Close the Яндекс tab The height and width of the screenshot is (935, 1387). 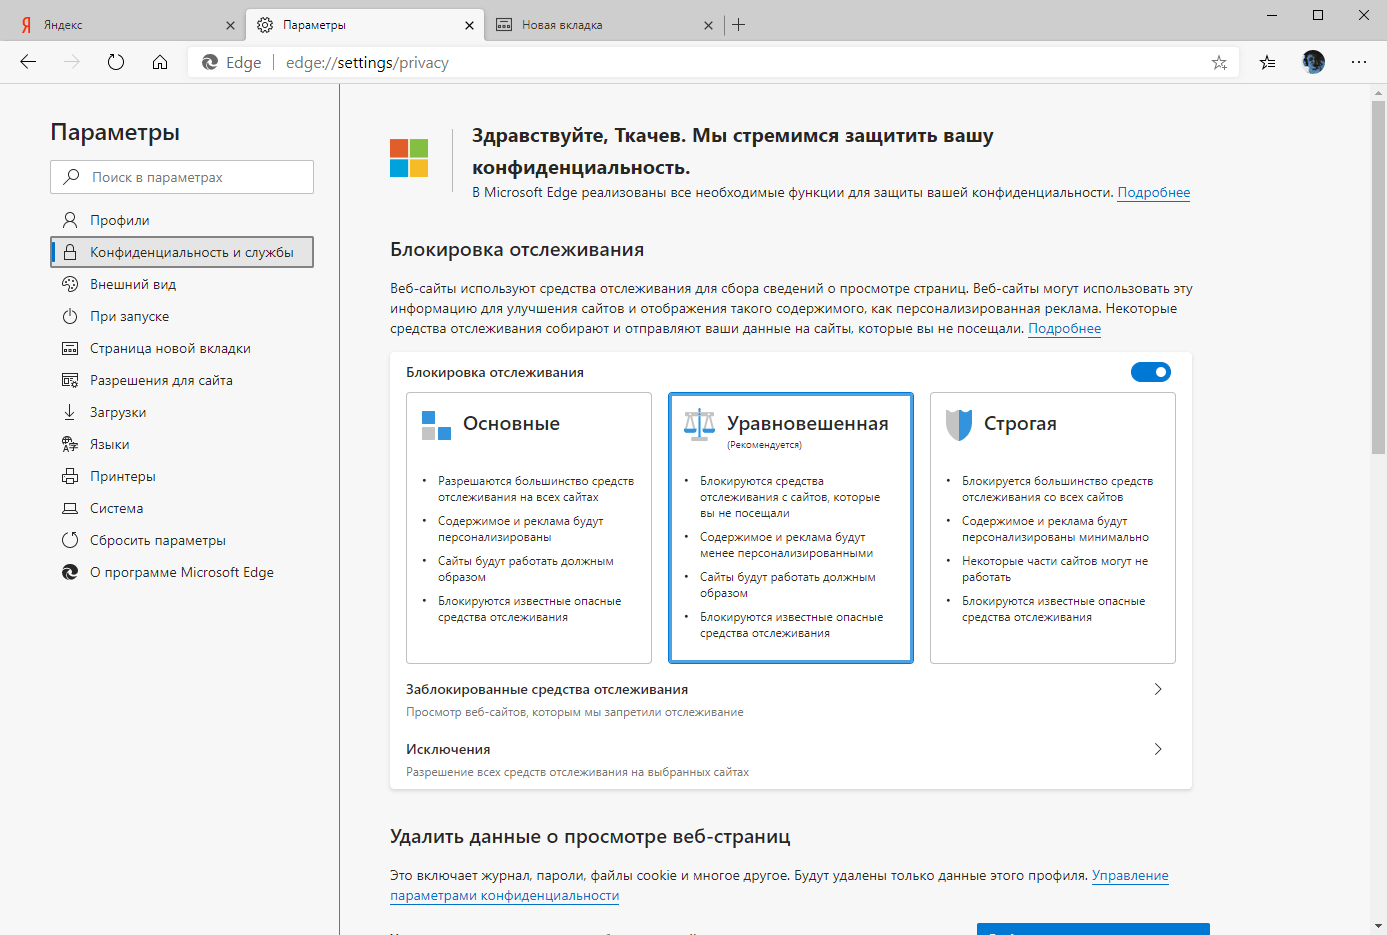click(x=230, y=25)
